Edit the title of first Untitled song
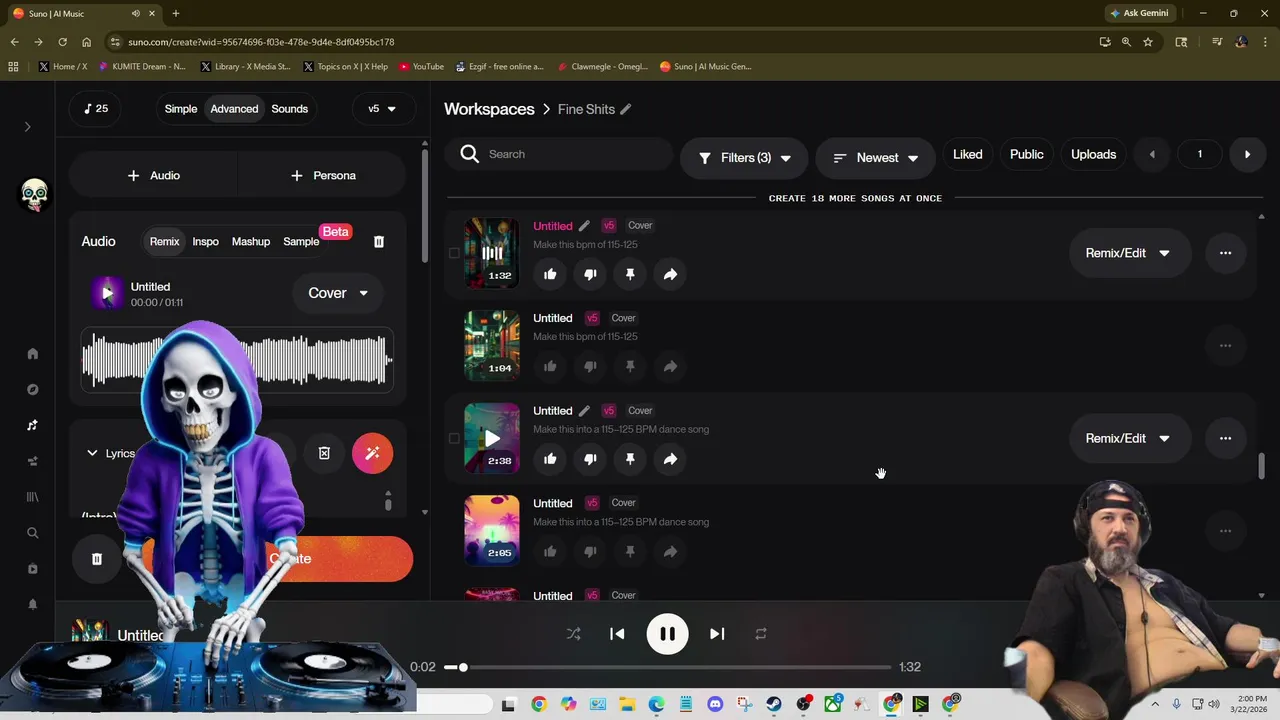This screenshot has height=720, width=1280. click(x=584, y=226)
